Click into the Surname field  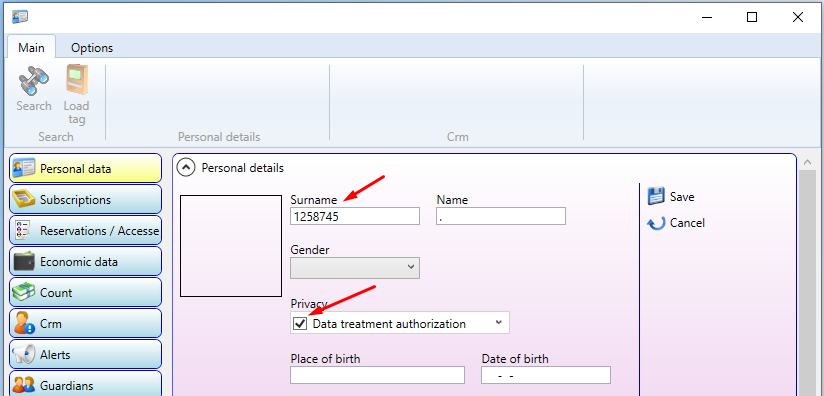point(355,216)
